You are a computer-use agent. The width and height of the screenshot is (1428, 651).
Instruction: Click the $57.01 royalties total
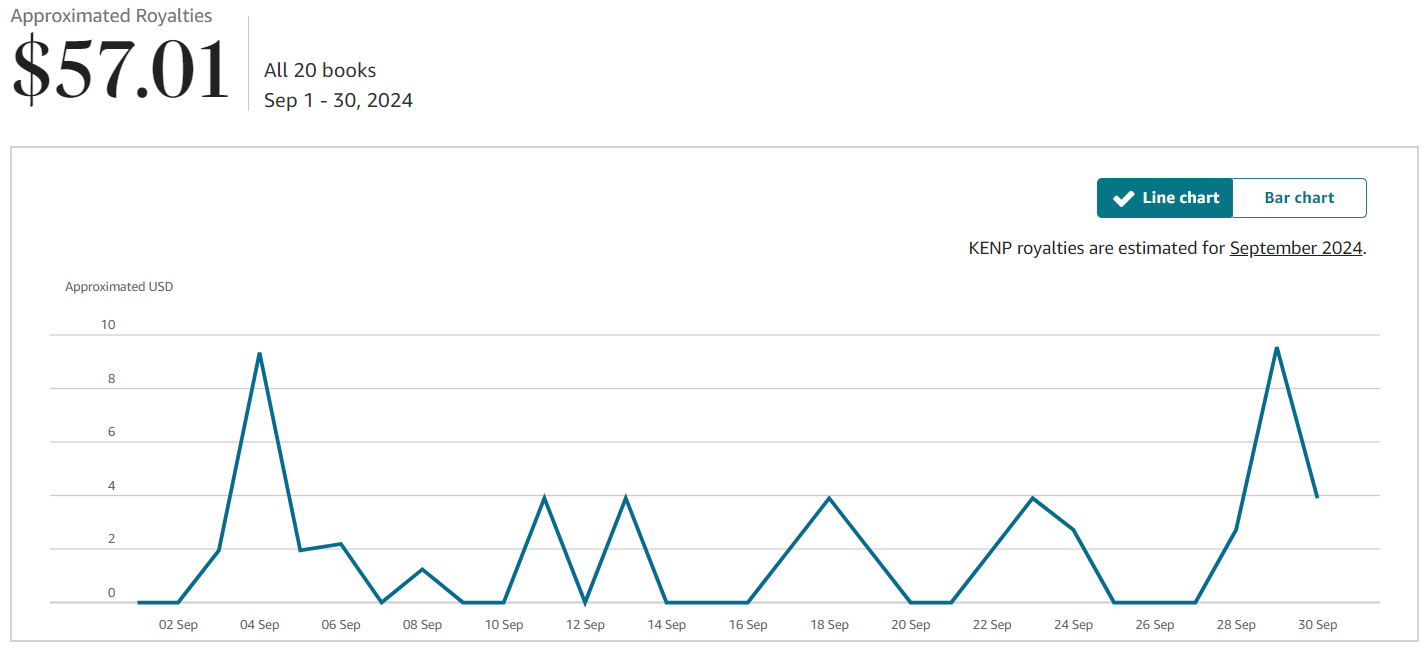point(120,70)
